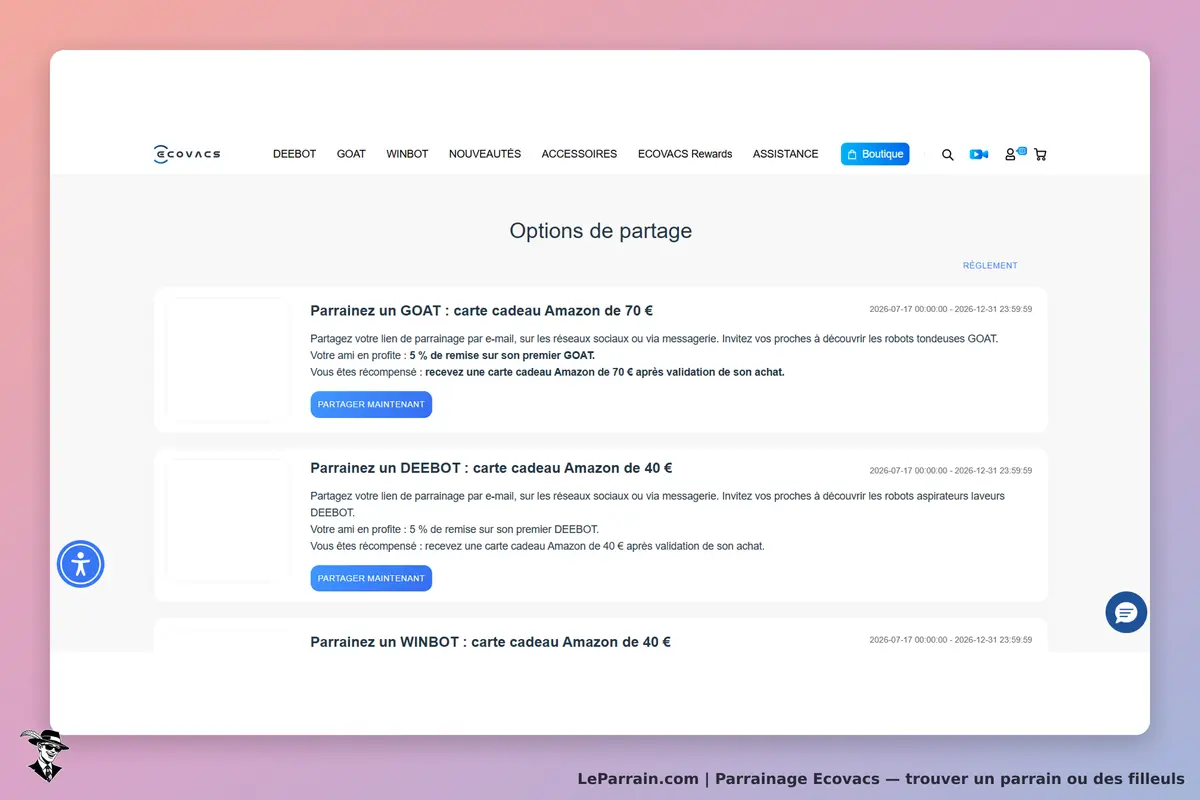The height and width of the screenshot is (800, 1200).
Task: Click '5 % de remise sur son premier GOAT.'
Action: tap(502, 355)
